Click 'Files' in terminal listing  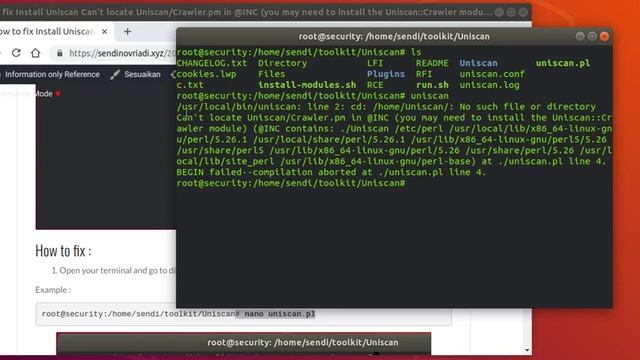point(271,74)
